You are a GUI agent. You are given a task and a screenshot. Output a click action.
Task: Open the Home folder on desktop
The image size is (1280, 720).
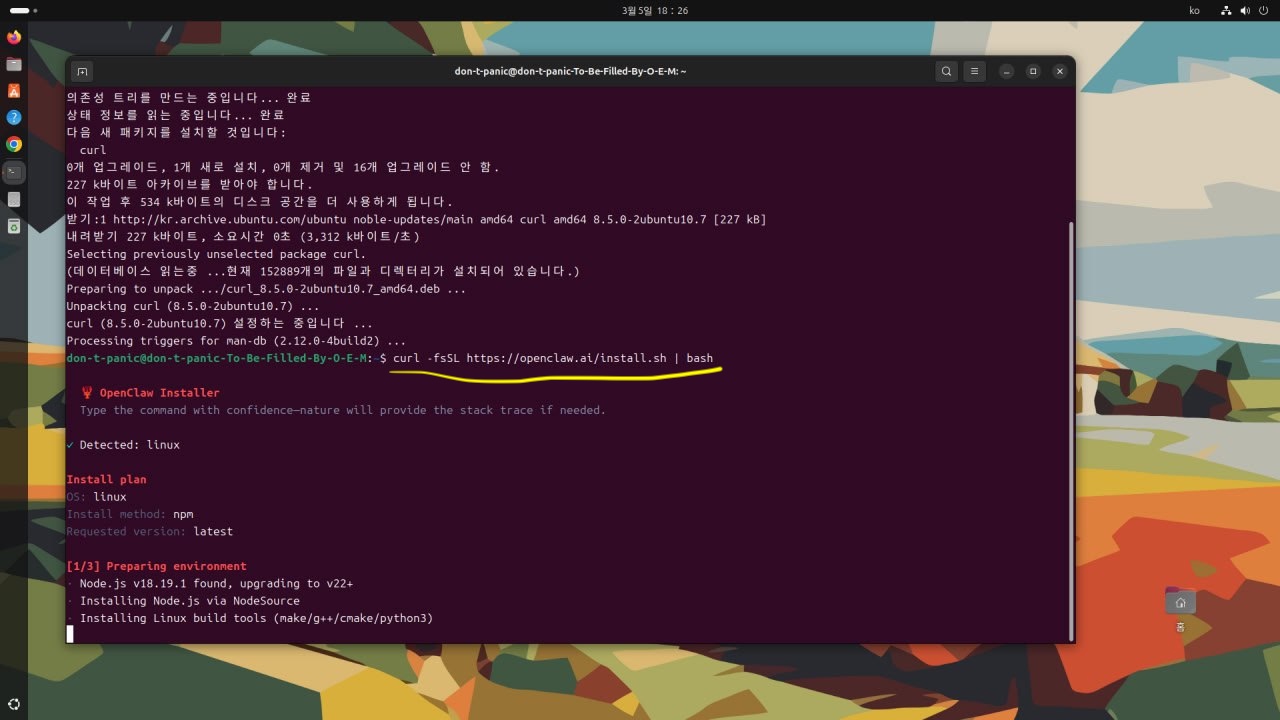(1180, 603)
